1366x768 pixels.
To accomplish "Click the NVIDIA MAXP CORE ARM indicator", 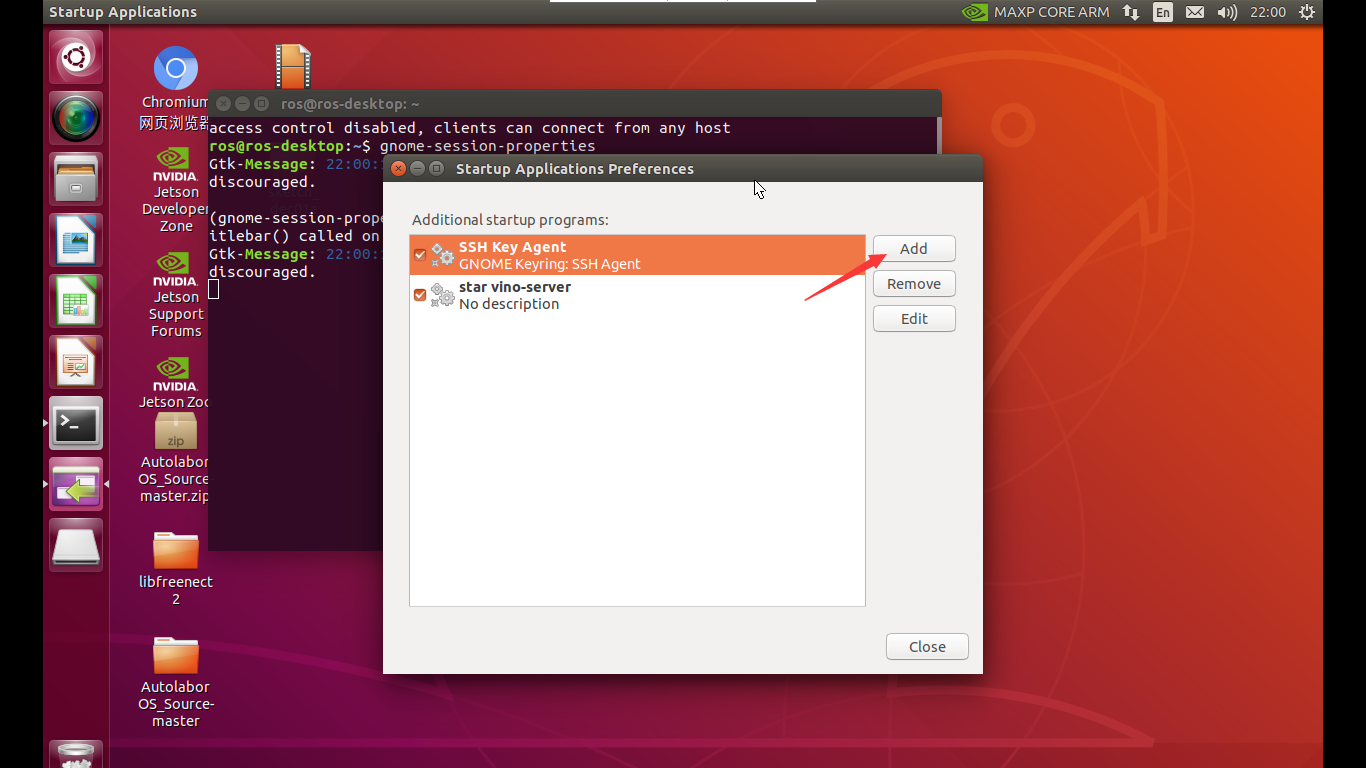I will (x=1035, y=12).
